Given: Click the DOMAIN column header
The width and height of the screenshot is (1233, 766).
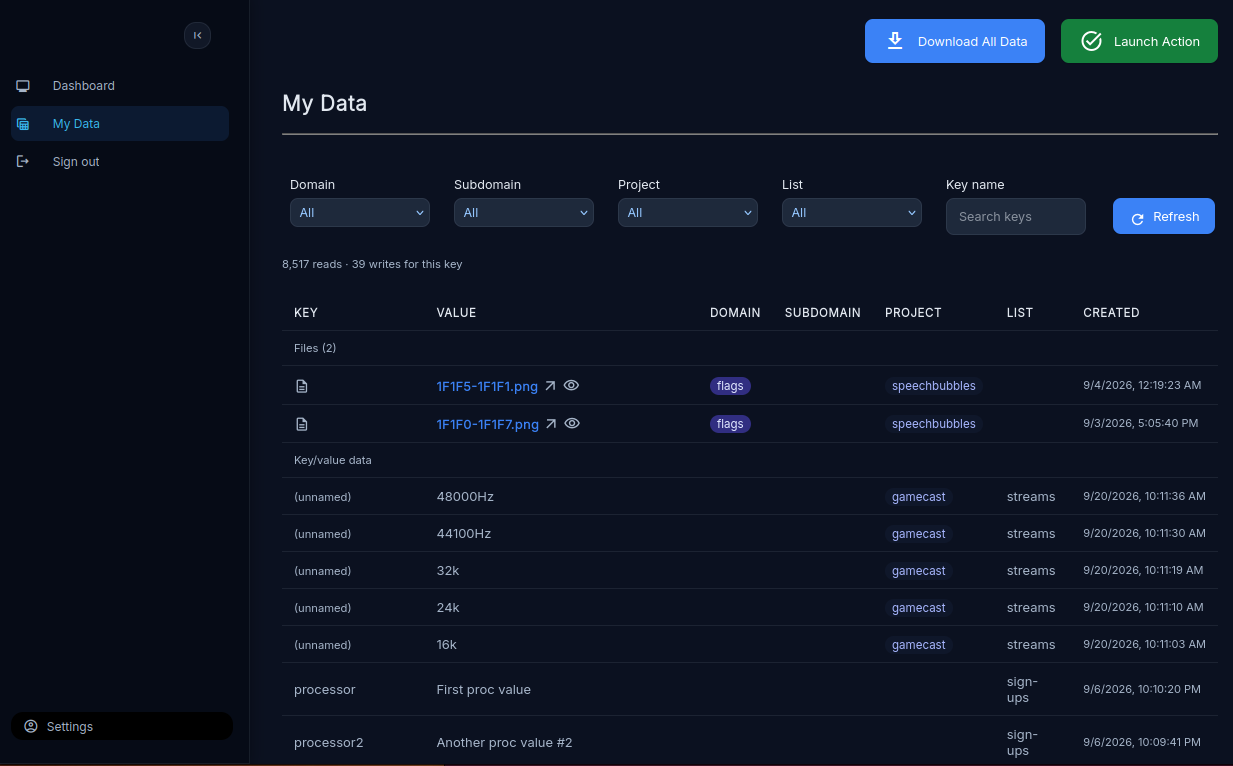Looking at the screenshot, I should pos(735,313).
